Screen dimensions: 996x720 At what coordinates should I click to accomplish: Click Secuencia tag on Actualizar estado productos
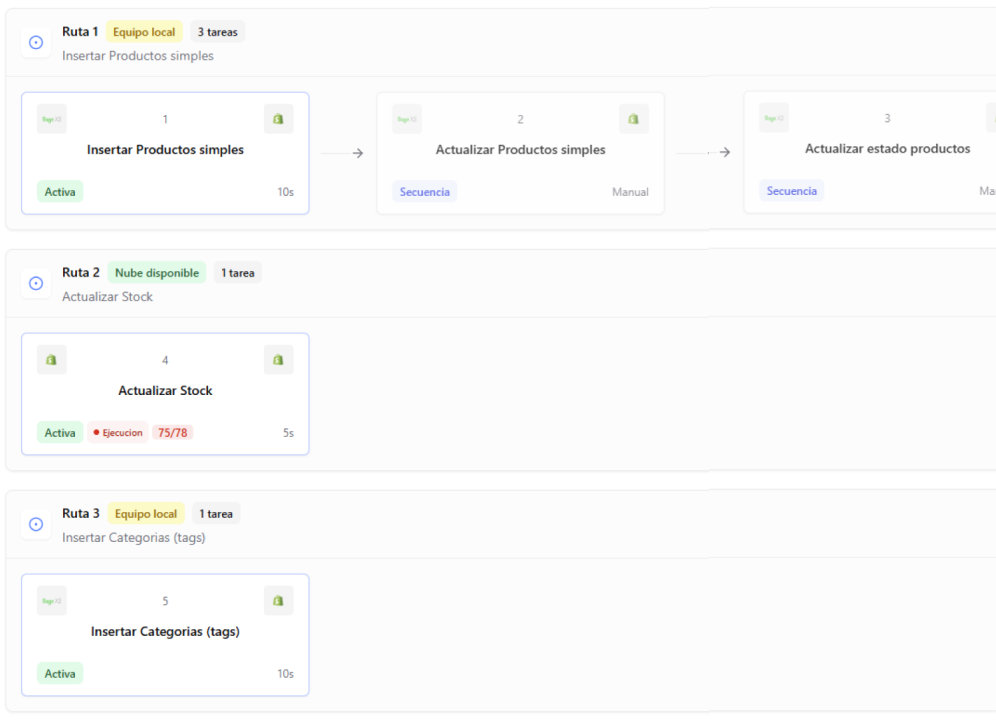click(x=791, y=191)
